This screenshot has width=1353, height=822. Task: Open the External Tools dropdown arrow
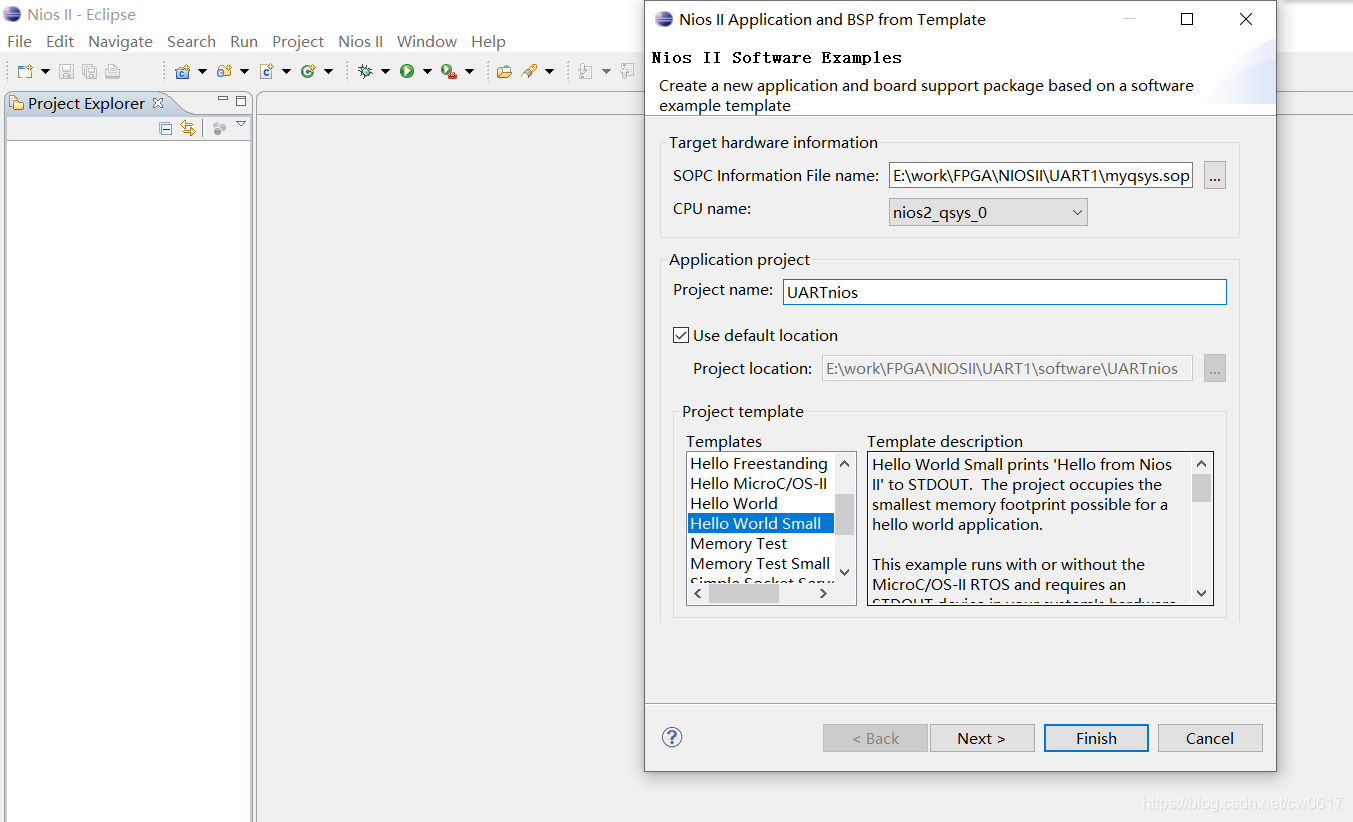469,71
